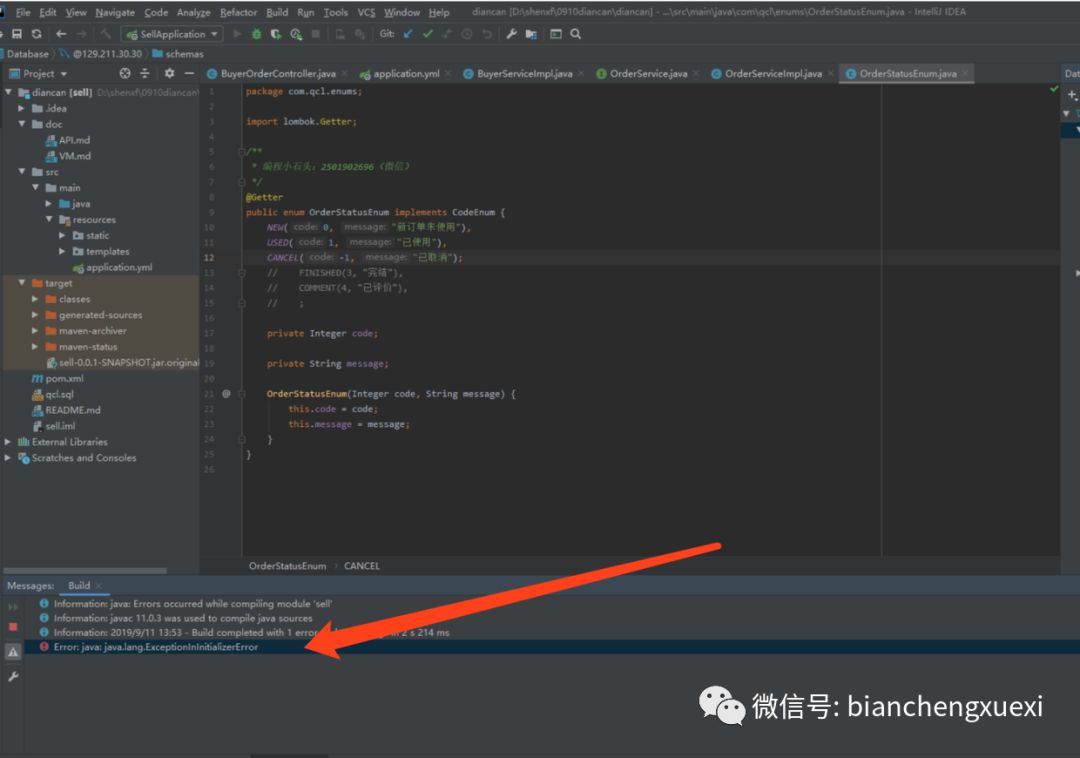The height and width of the screenshot is (758, 1080).
Task: Click the Collapse All icon in Project panel
Action: click(145, 74)
